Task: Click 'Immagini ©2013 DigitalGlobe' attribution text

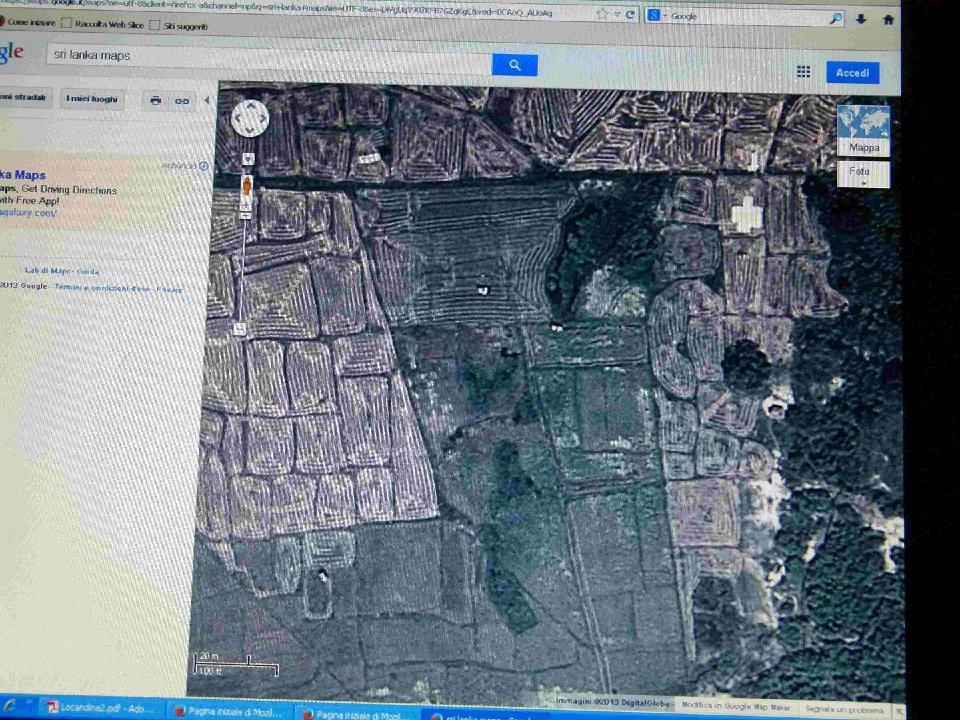Action: 612,702
